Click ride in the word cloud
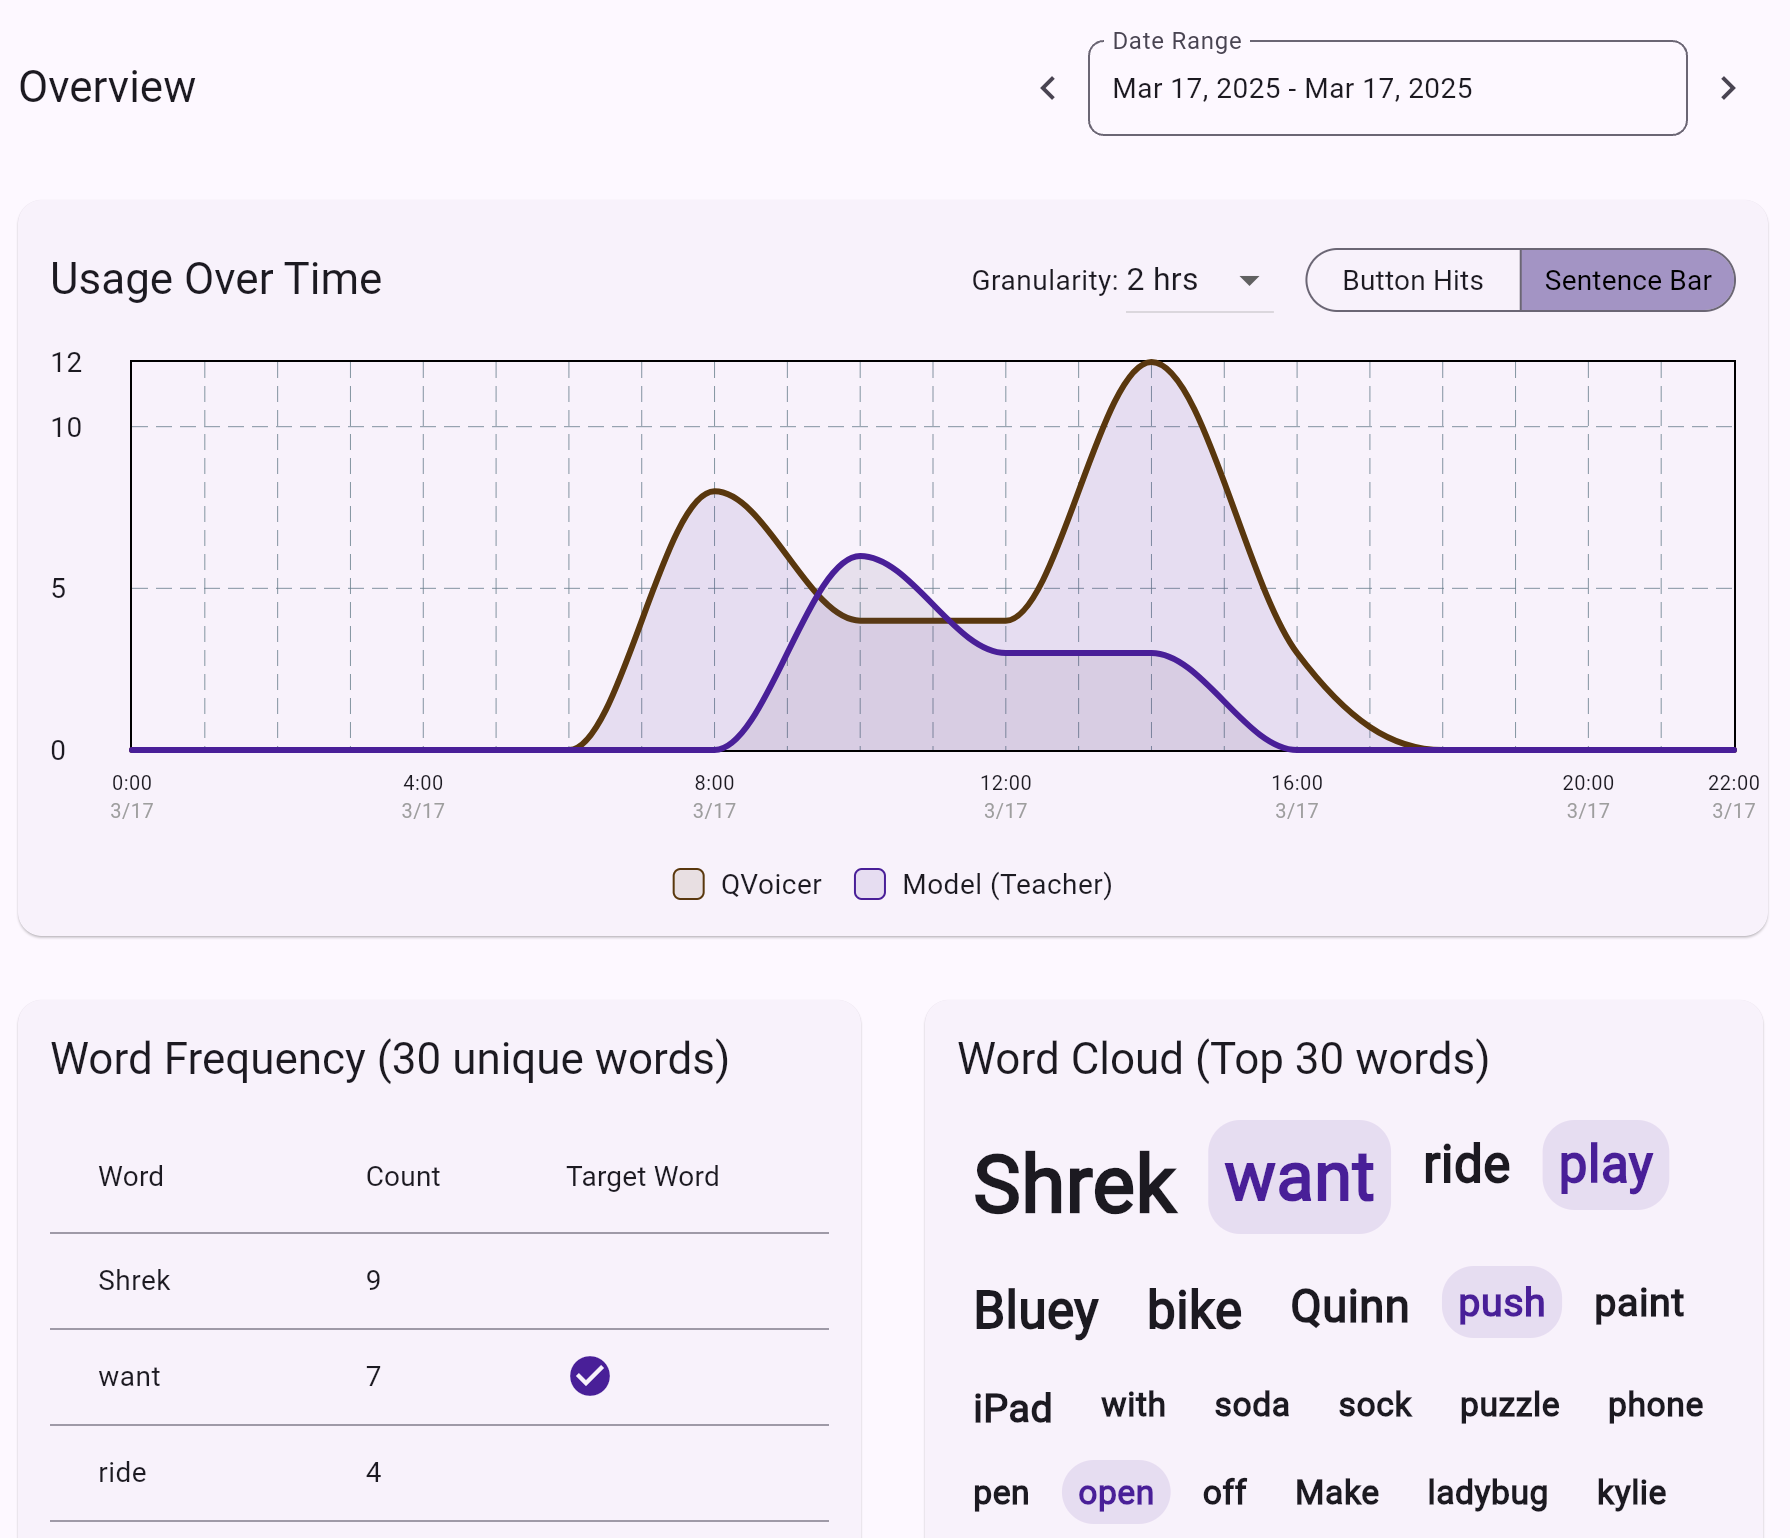The width and height of the screenshot is (1790, 1538). 1466,1165
